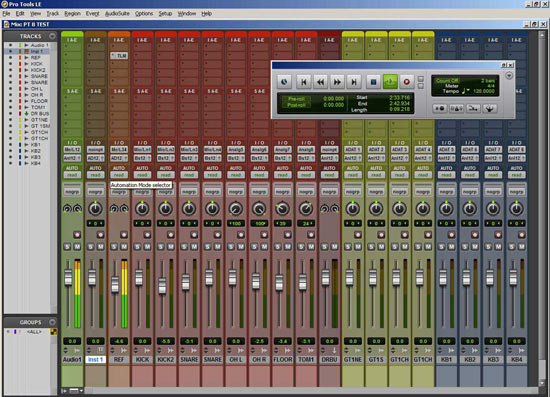Click the Pre-roll button in the transport
Image resolution: width=550 pixels, height=397 pixels.
(x=296, y=99)
